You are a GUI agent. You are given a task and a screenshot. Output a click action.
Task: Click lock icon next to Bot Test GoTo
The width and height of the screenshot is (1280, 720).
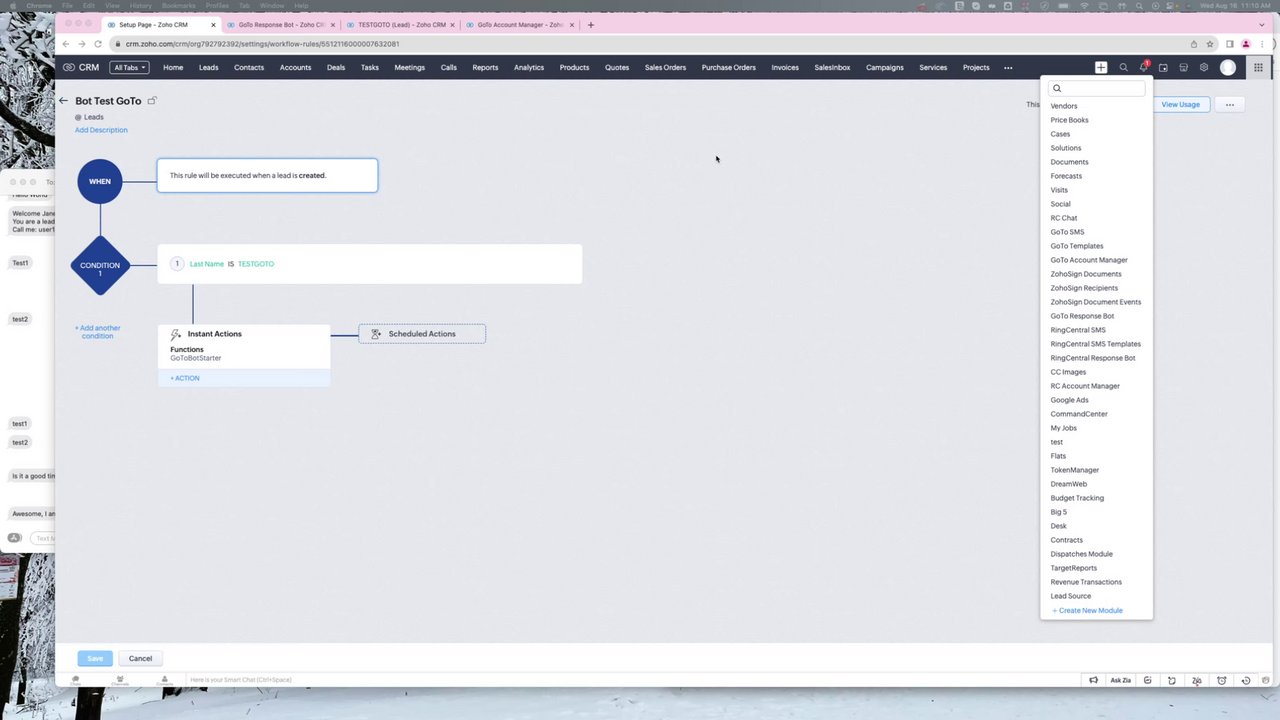[x=152, y=101]
